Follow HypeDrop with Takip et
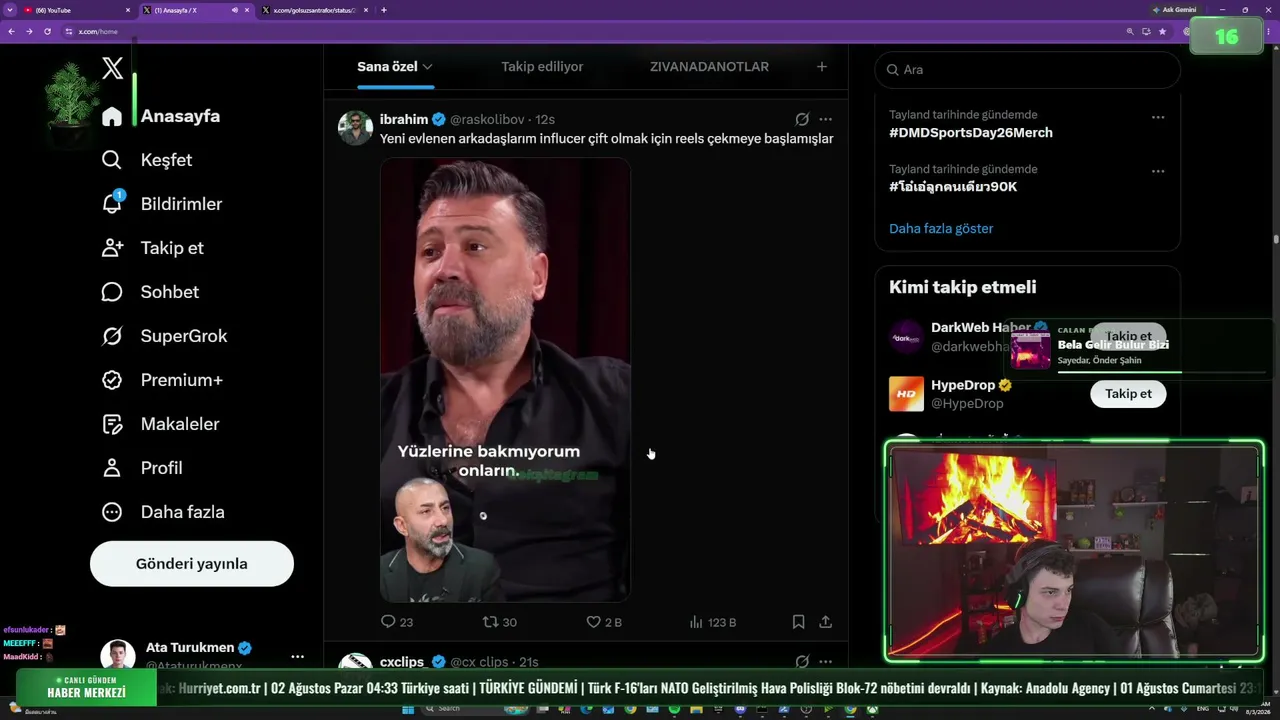 [x=1128, y=394]
